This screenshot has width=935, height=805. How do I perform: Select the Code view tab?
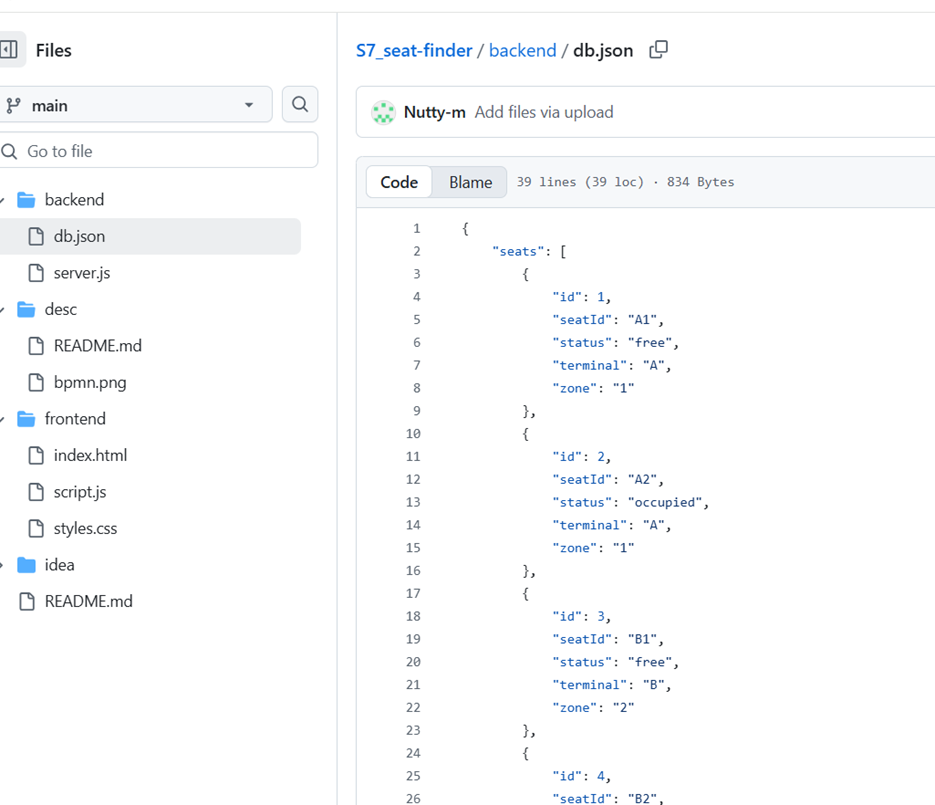[399, 182]
